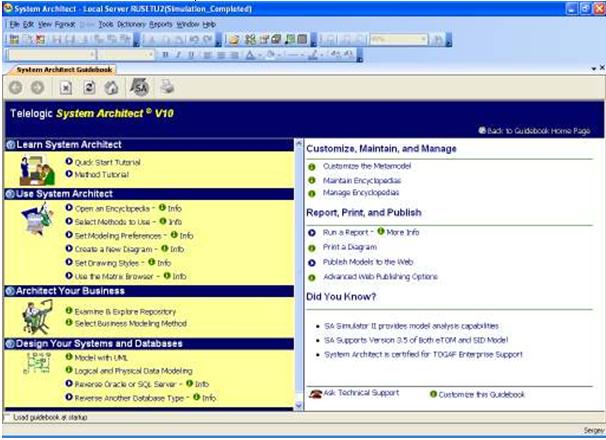Open the Edit menu
The image size is (606, 440).
click(28, 24)
